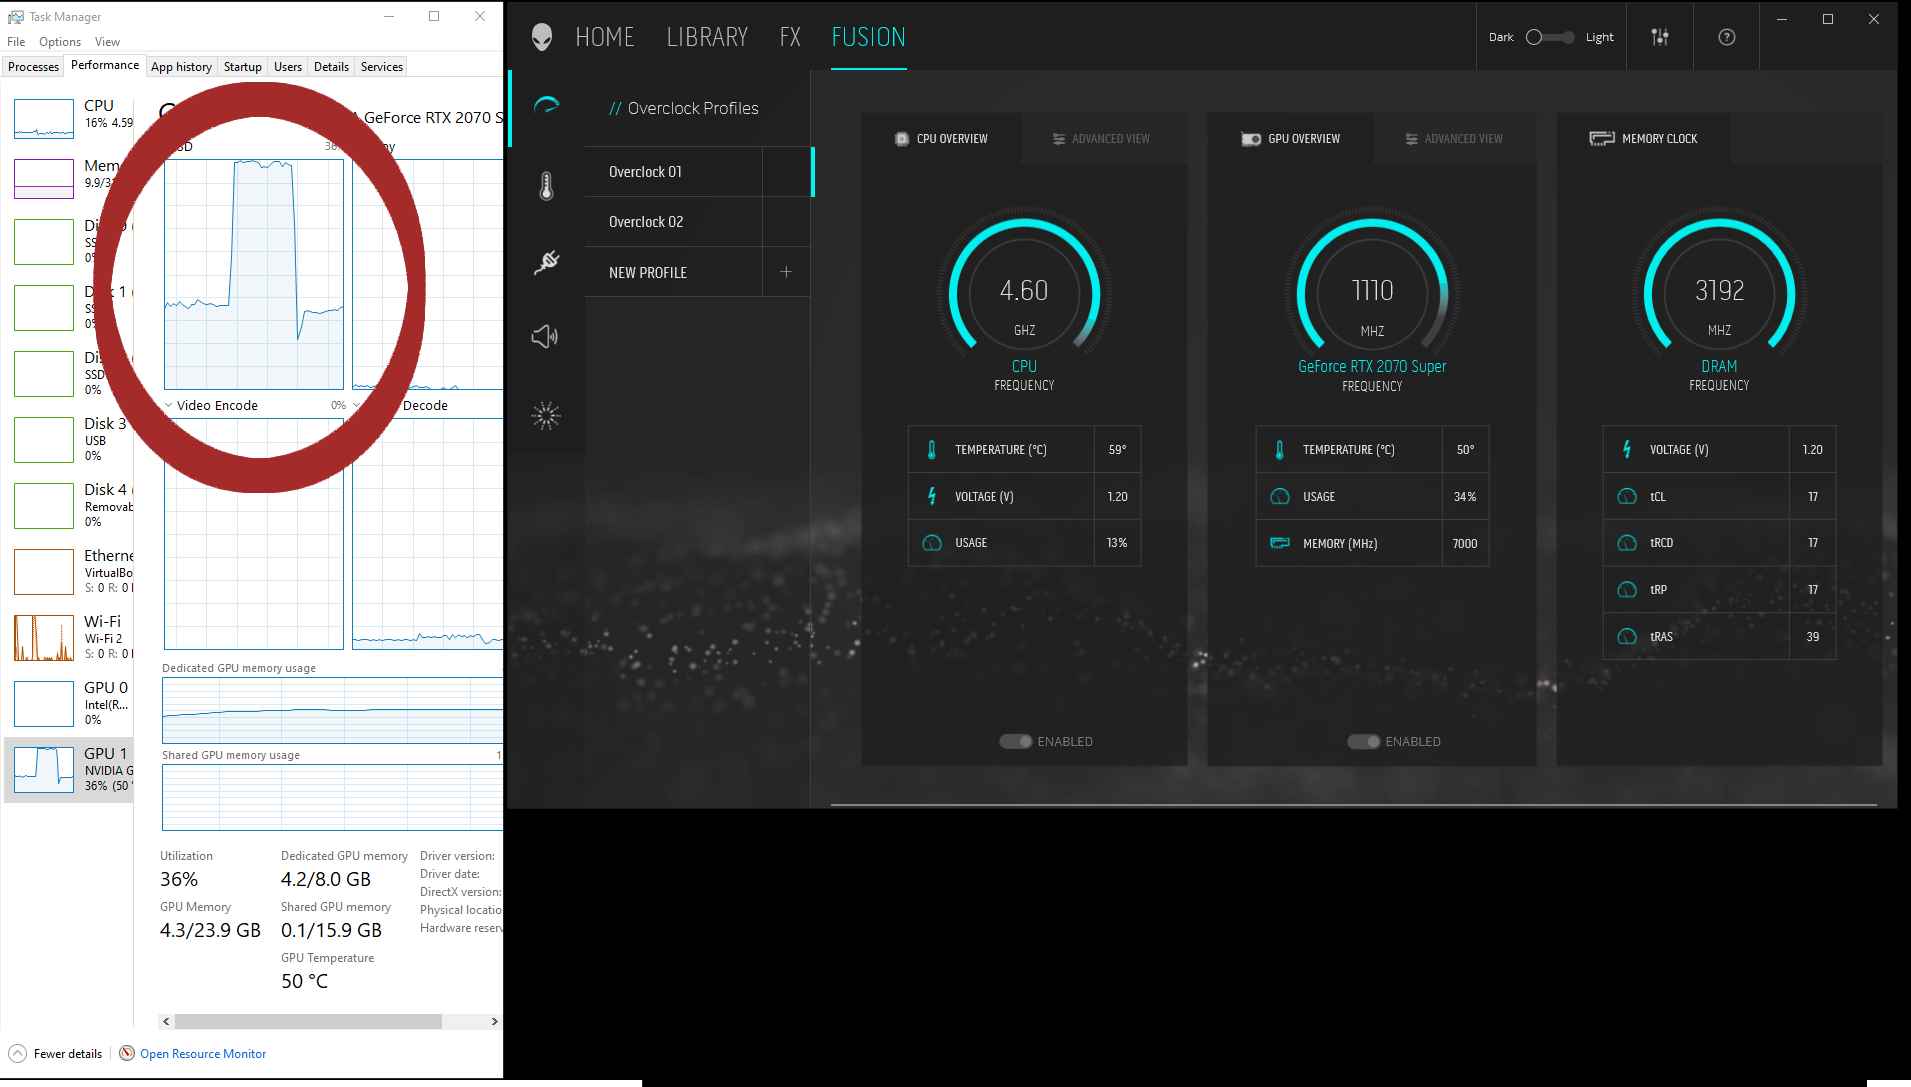1911x1087 pixels.
Task: Switch to the LIBRARY tab
Action: (x=707, y=37)
